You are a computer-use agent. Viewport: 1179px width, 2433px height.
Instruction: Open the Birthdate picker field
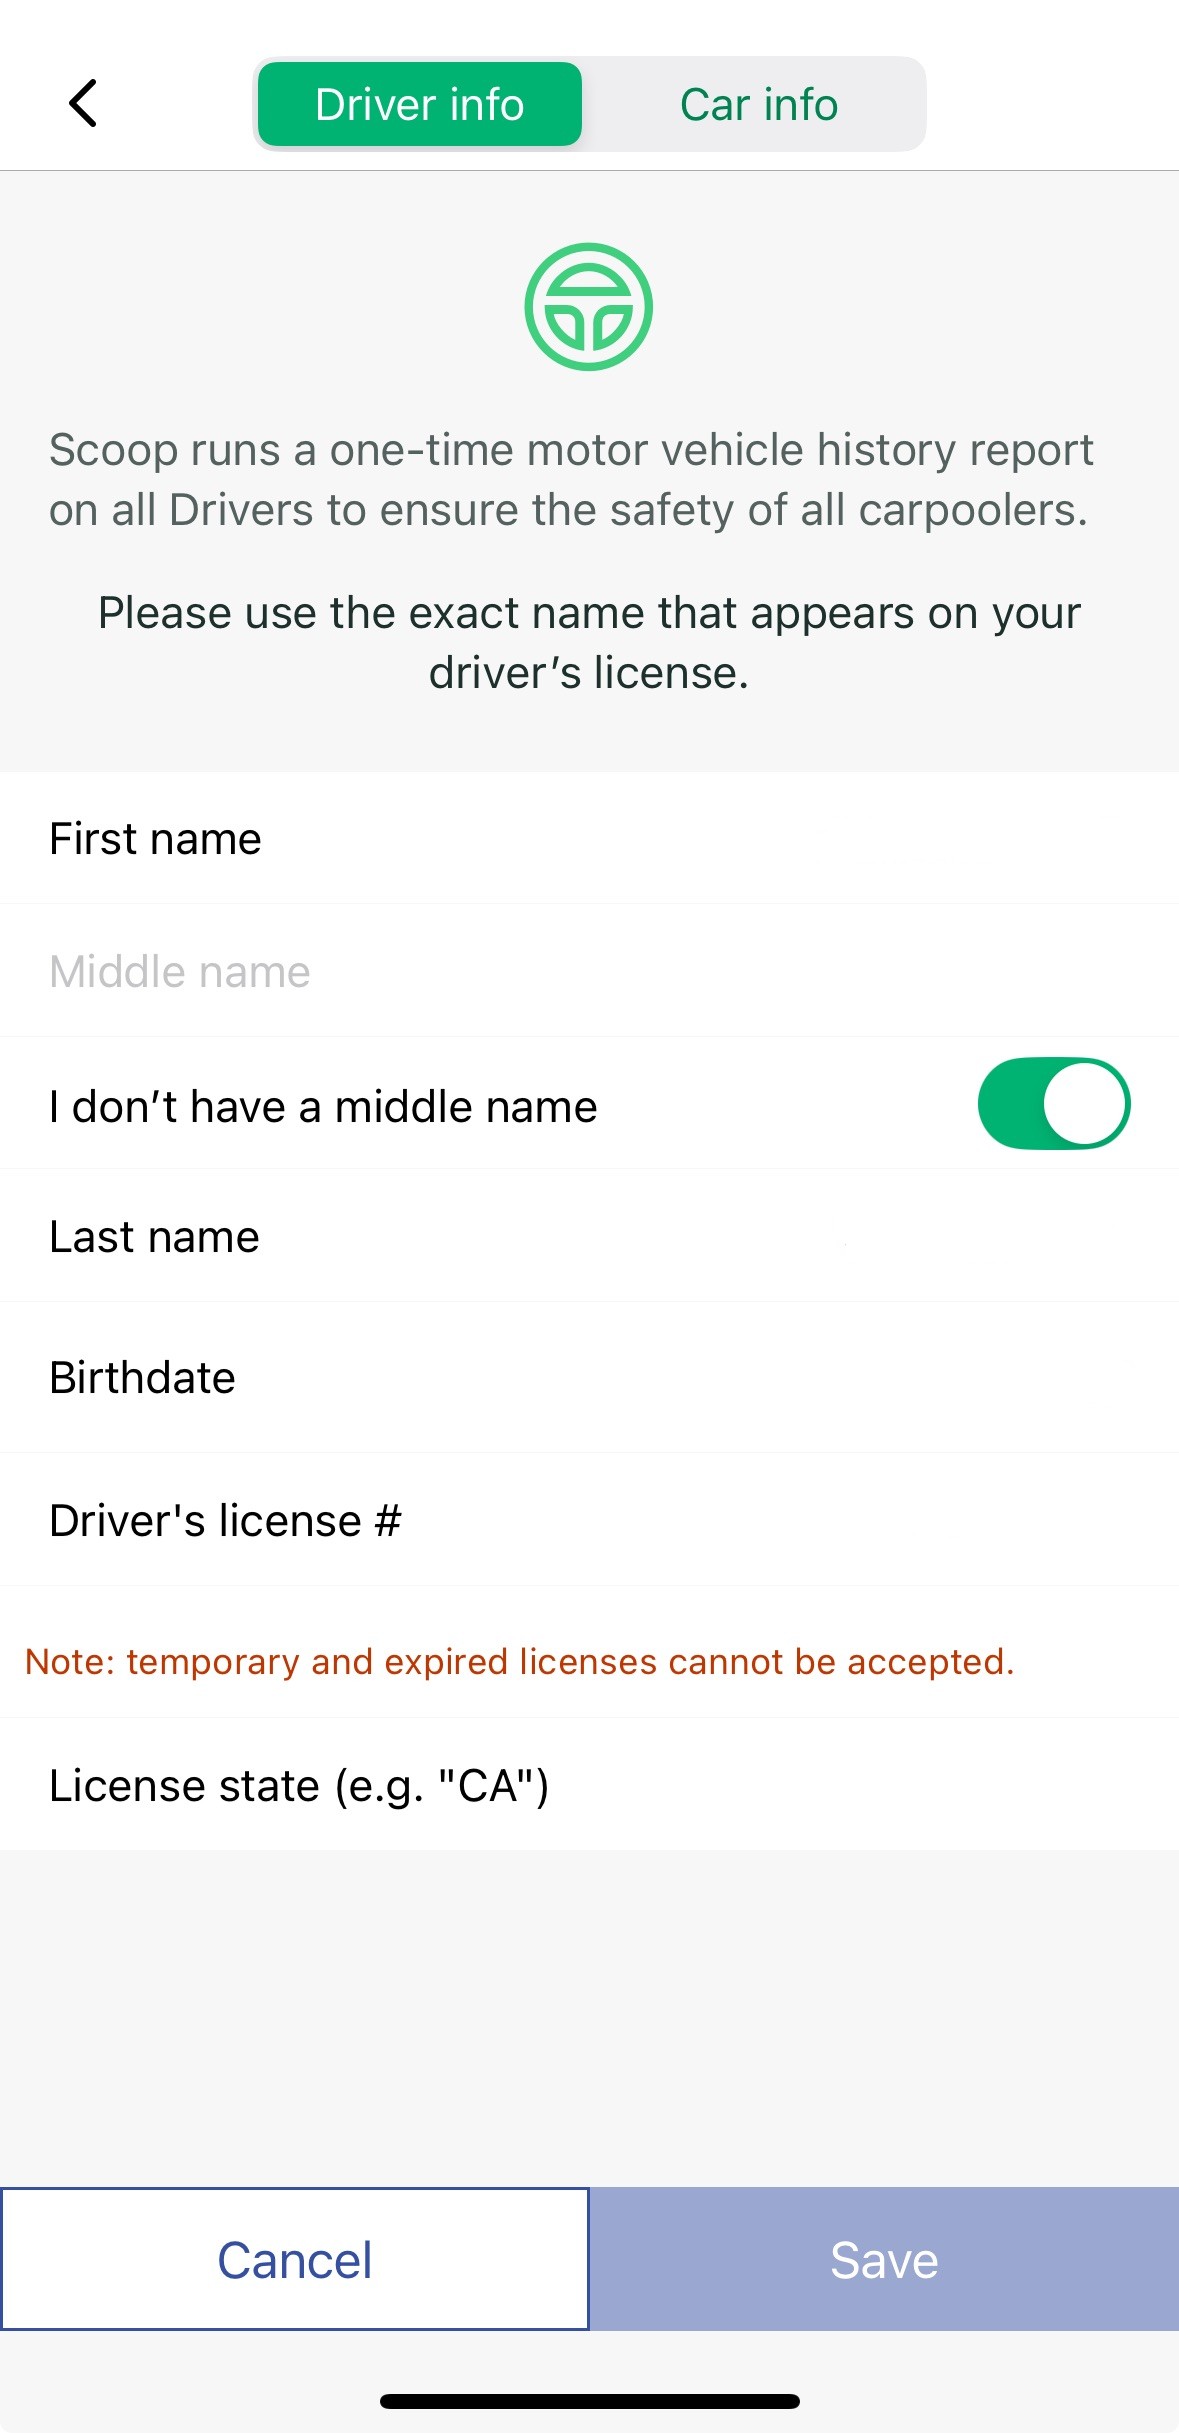coord(589,1378)
